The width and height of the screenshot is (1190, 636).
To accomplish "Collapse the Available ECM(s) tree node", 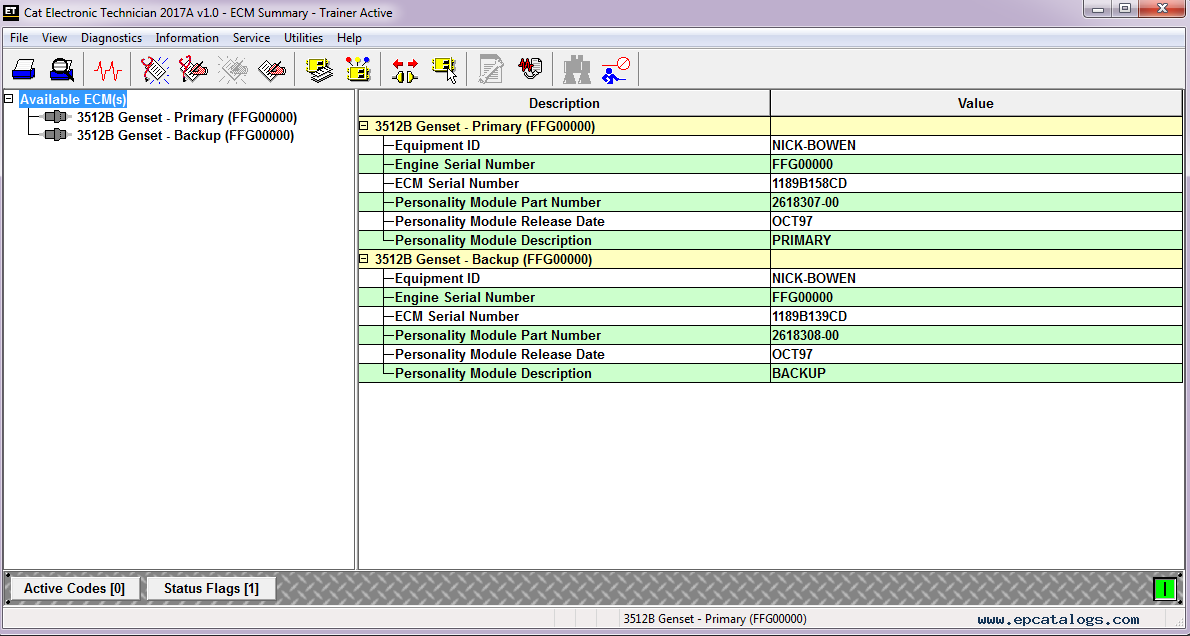I will [x=8, y=99].
